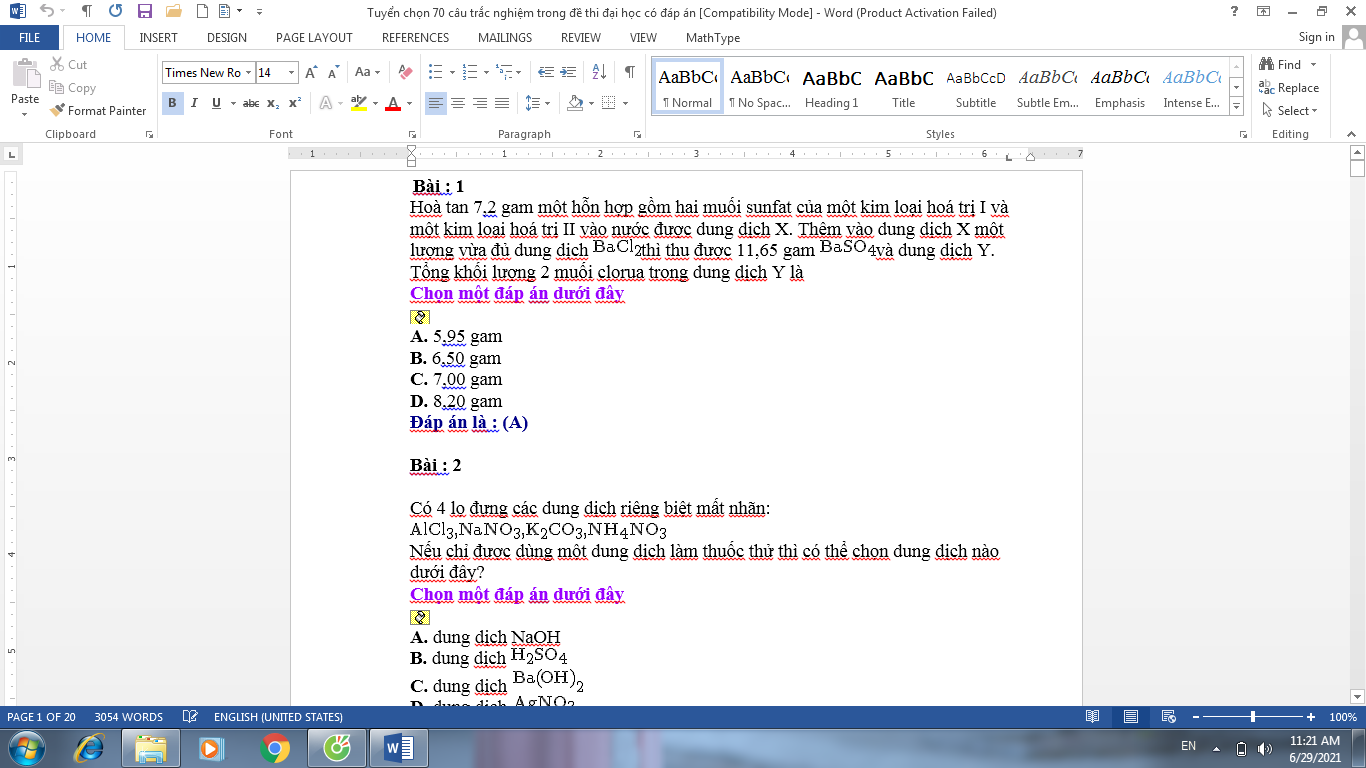
Task: Apply text highlight color
Action: click(x=358, y=103)
